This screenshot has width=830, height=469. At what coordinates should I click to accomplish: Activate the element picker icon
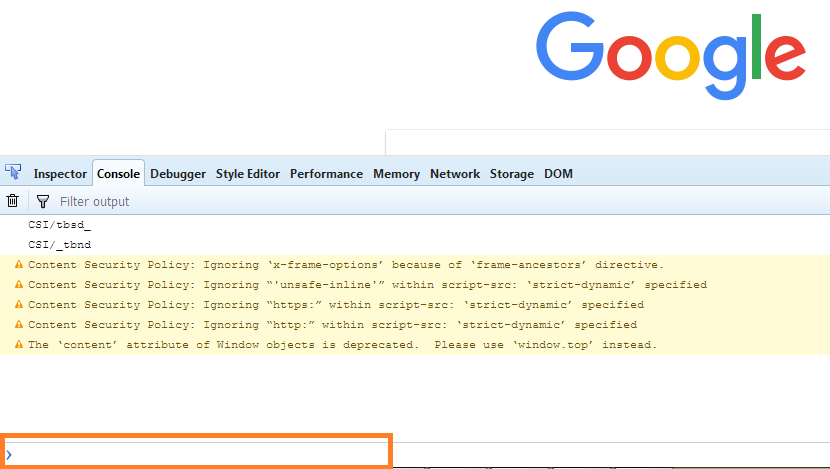pyautogui.click(x=13, y=172)
